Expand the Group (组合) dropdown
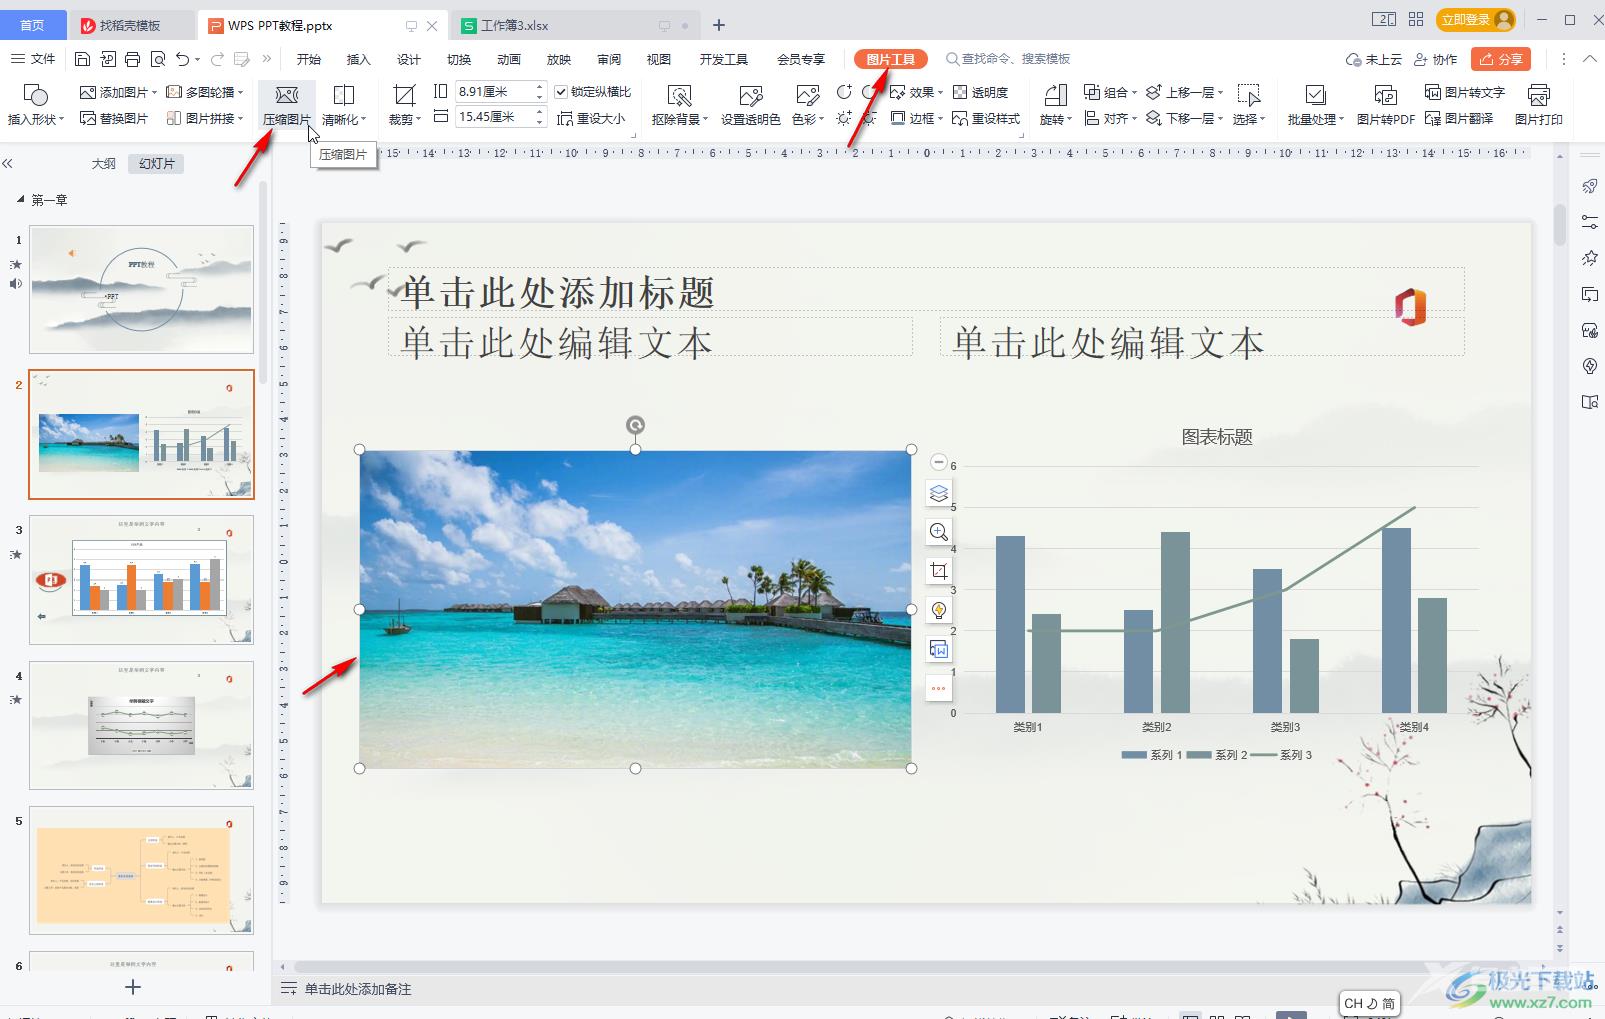Image resolution: width=1605 pixels, height=1019 pixels. point(1135,92)
